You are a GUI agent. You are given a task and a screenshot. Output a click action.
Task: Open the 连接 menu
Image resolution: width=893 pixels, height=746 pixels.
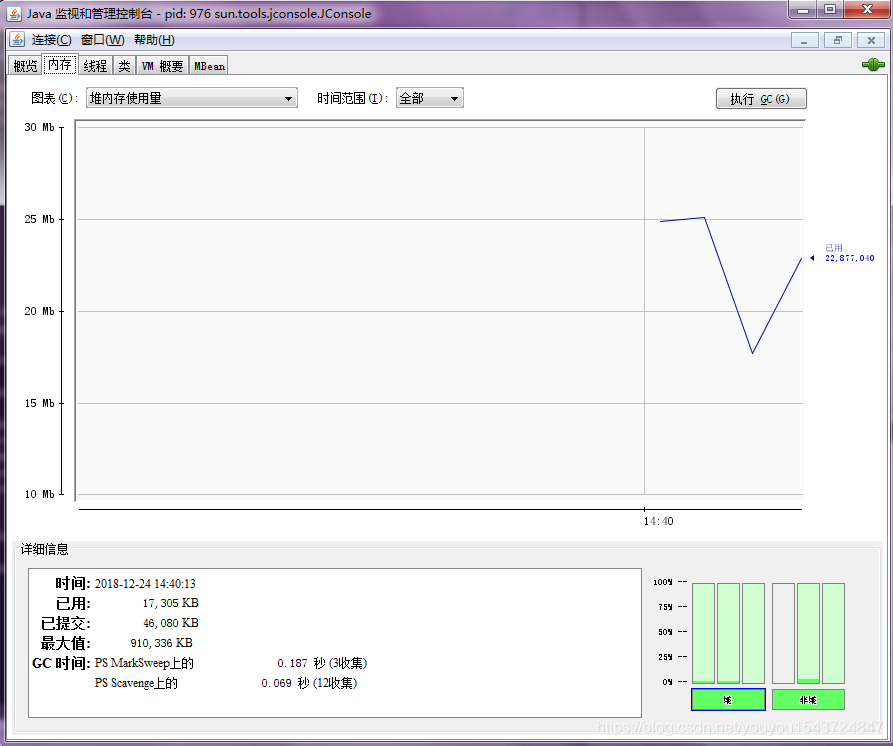(x=51, y=40)
